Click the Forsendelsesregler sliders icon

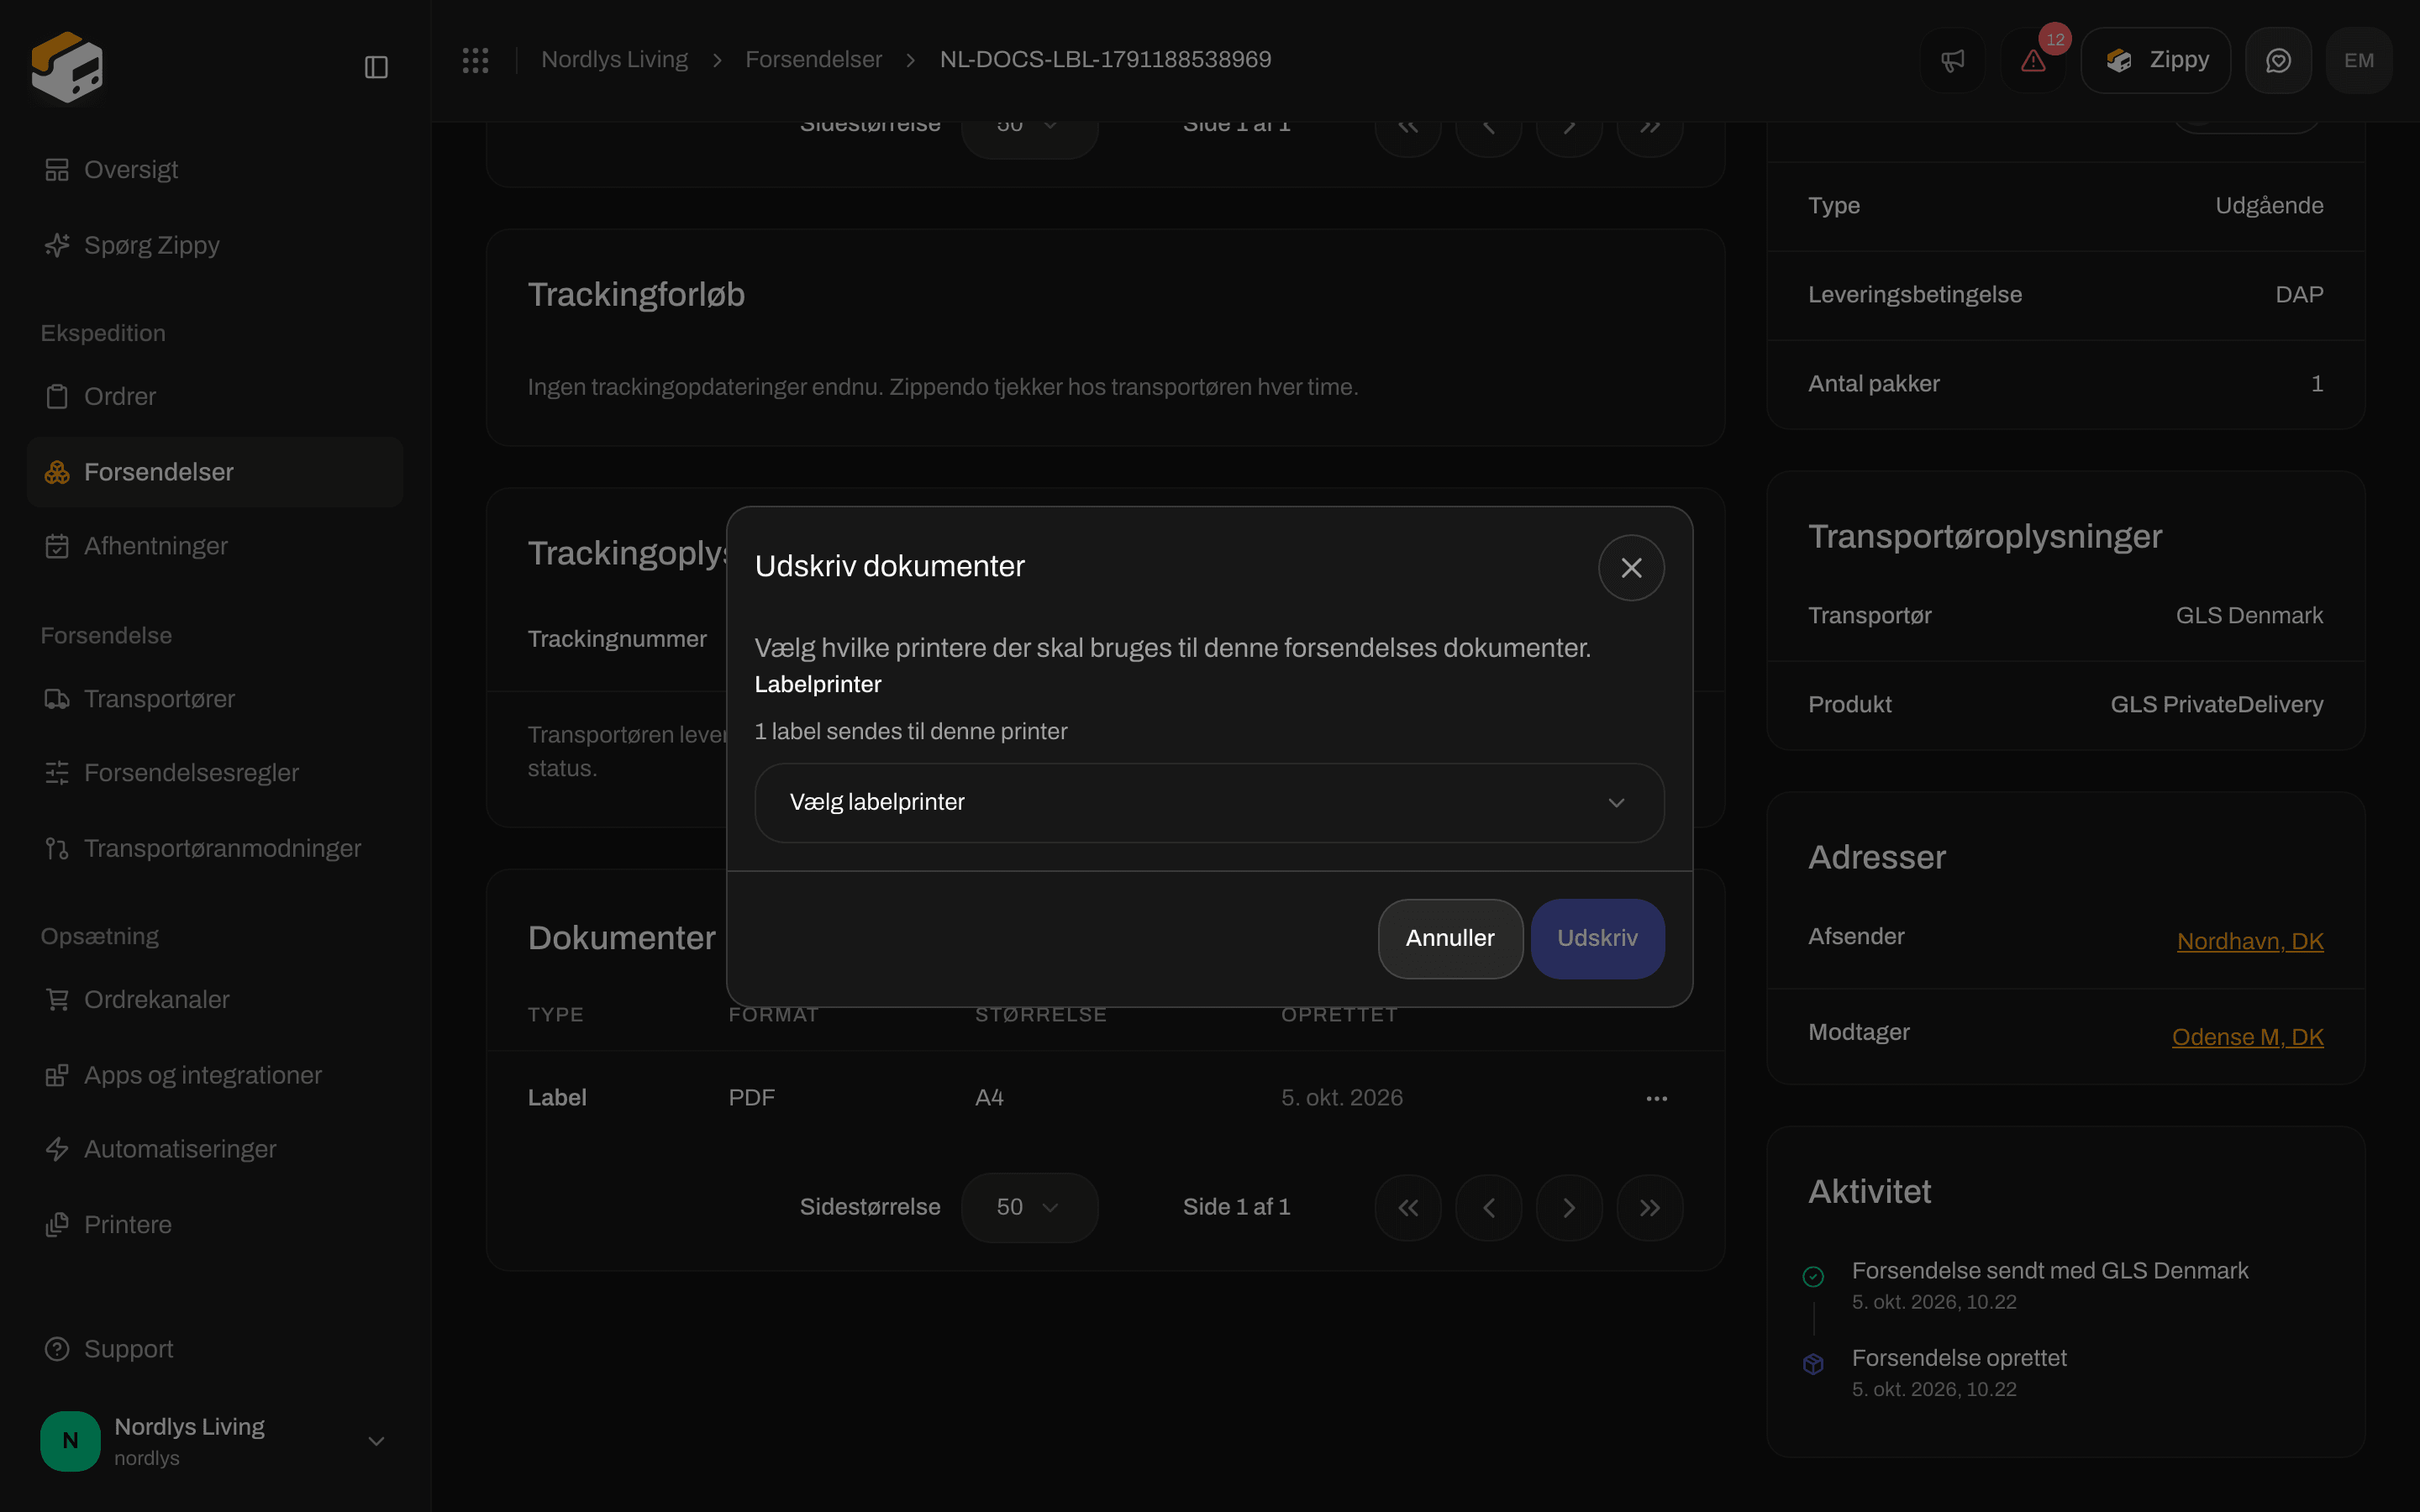pyautogui.click(x=57, y=773)
